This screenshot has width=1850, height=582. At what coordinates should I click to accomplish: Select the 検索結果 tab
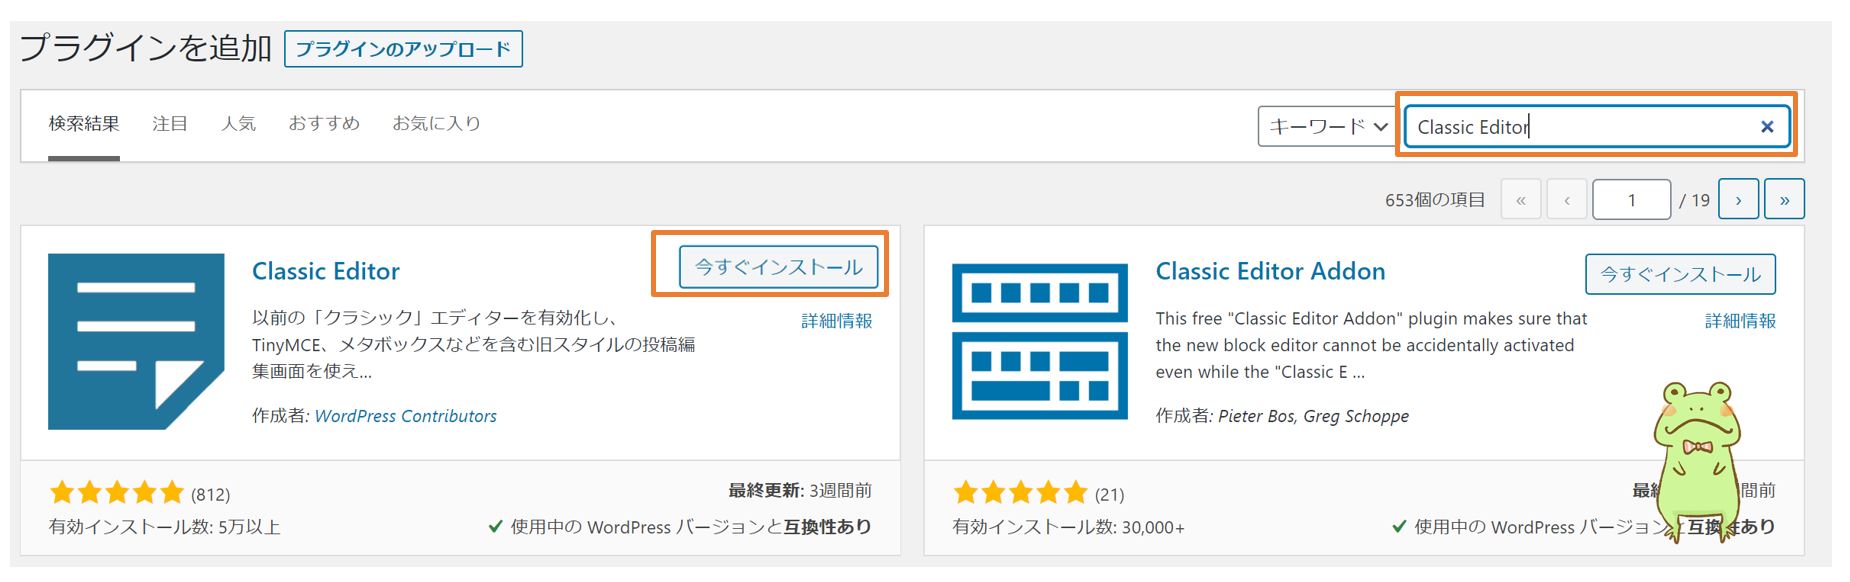pos(84,123)
